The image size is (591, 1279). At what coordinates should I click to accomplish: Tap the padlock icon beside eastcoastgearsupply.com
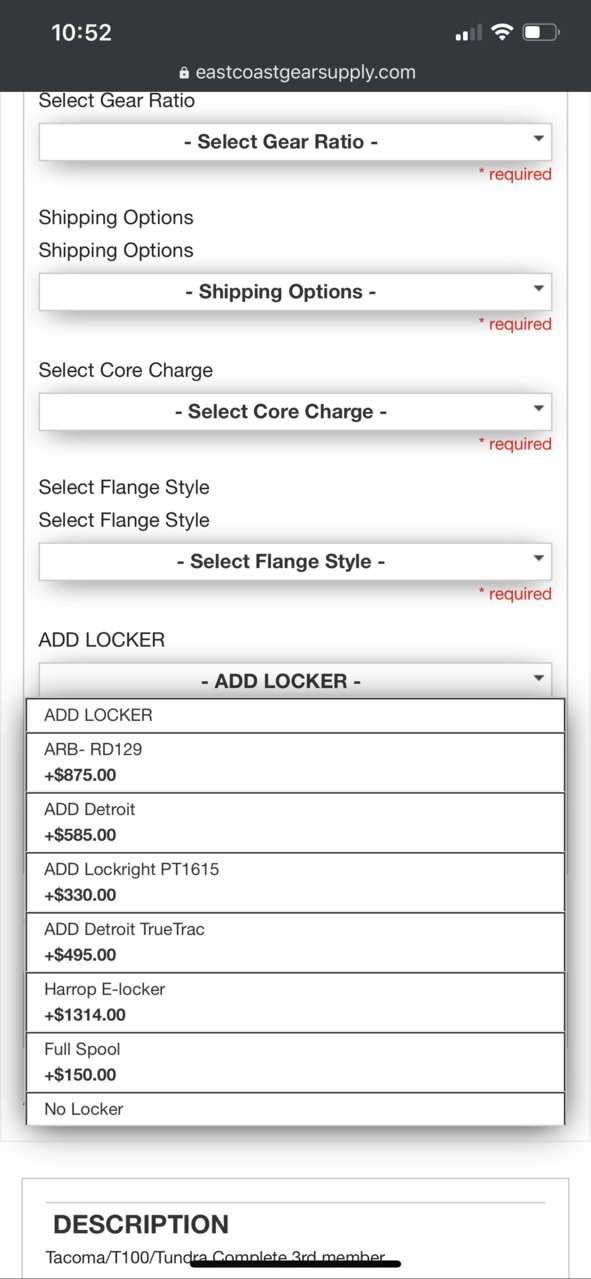point(183,73)
